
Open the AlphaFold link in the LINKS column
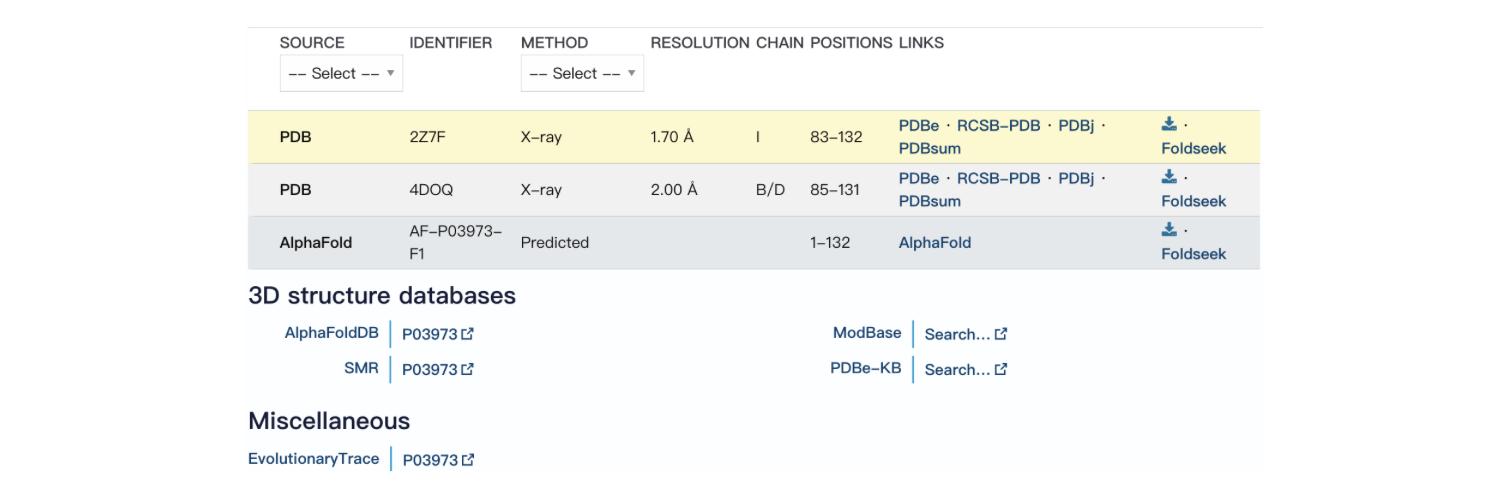[x=934, y=243]
